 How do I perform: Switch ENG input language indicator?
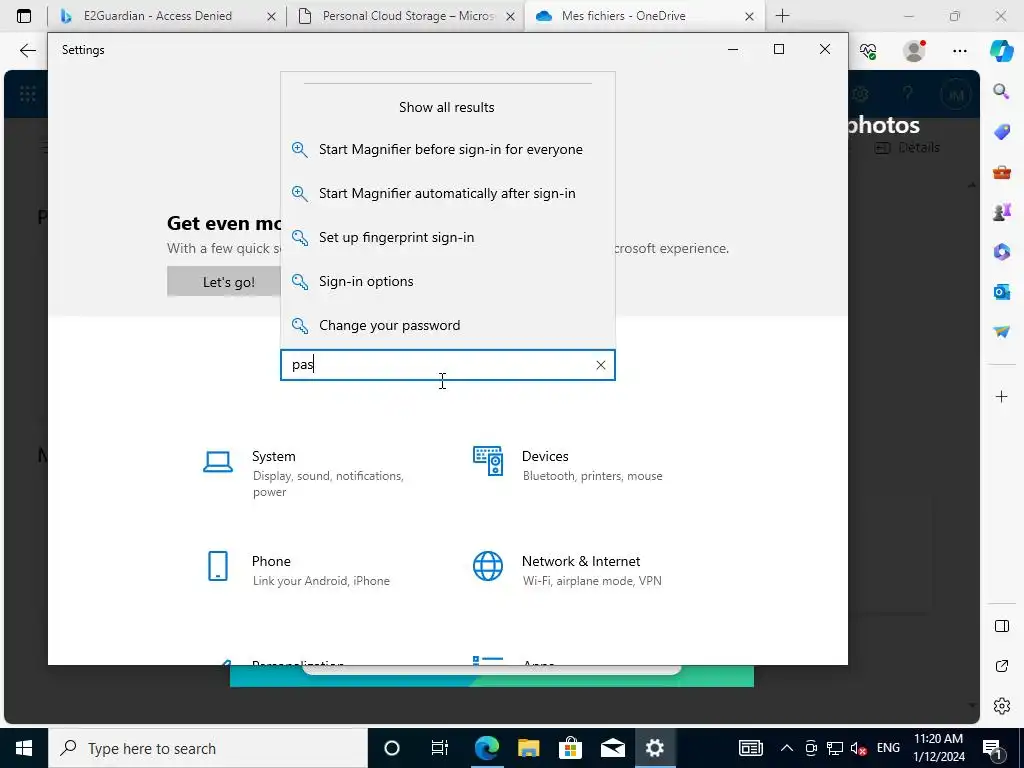pos(888,748)
